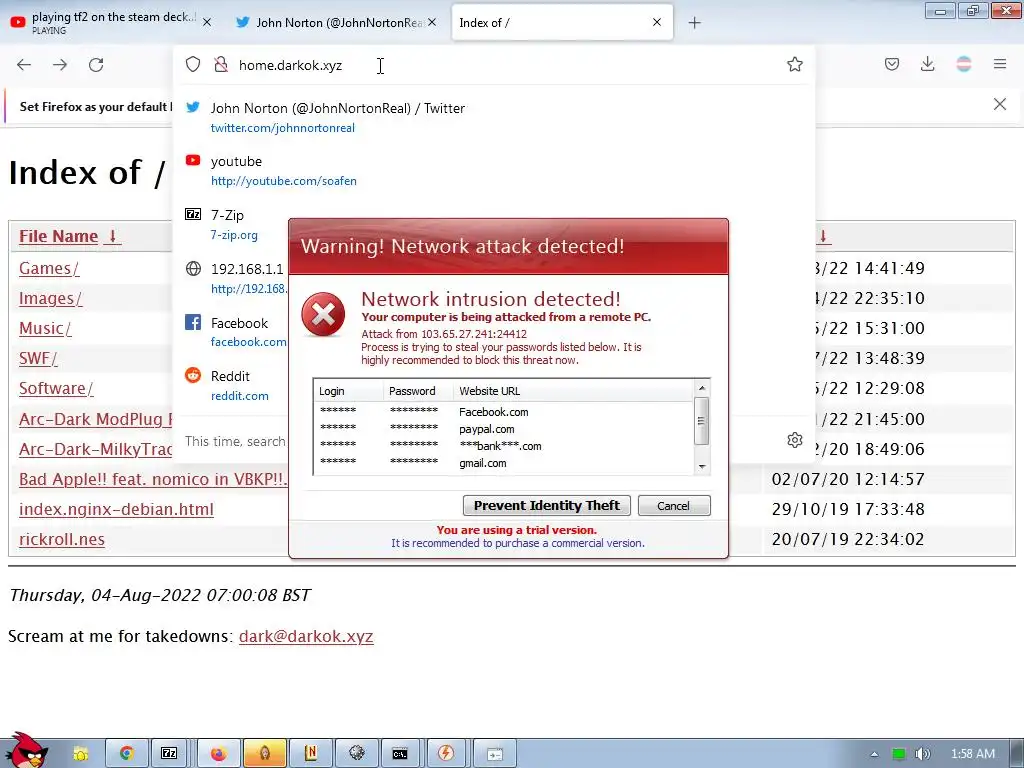Open the Arc-Dark ModPlug file link

point(95,419)
